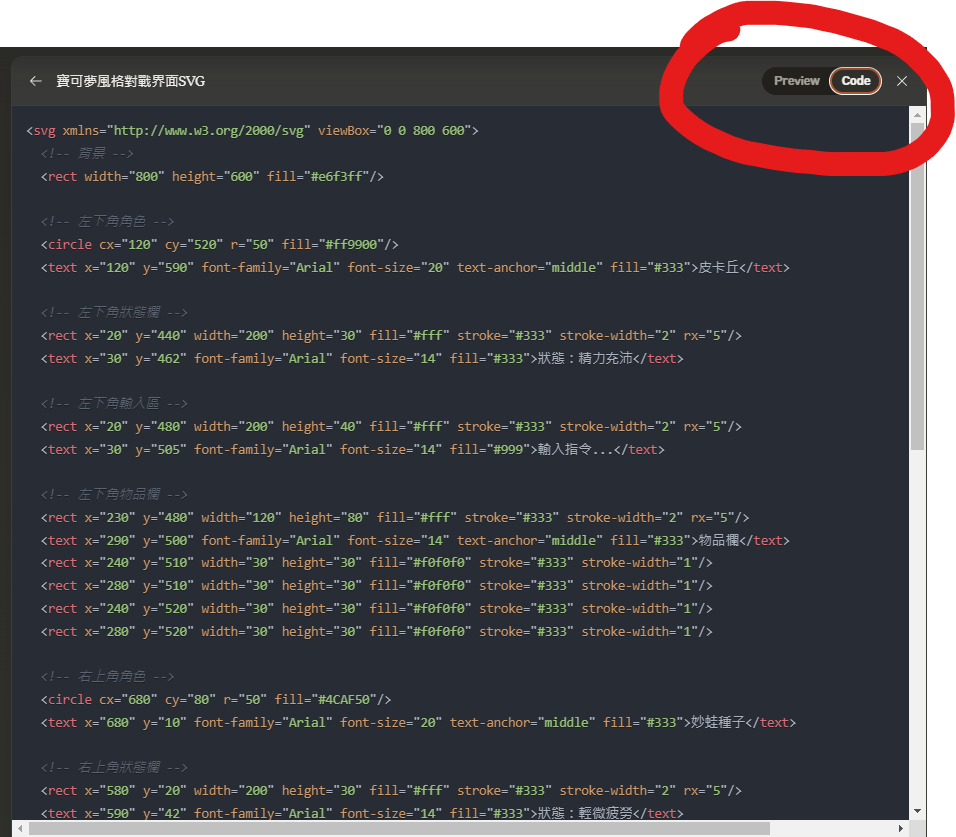Click the vertical scrollbar down arrow

coord(918,811)
